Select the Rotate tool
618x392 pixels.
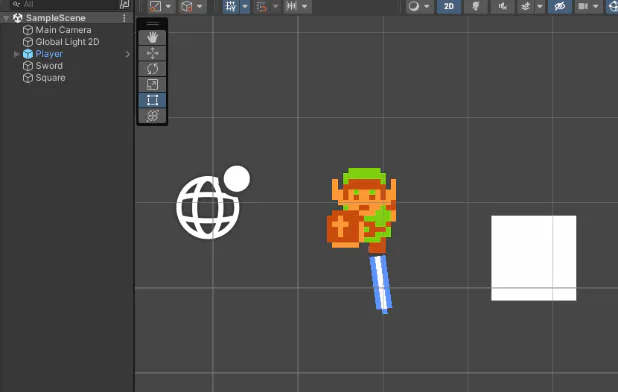[x=153, y=69]
